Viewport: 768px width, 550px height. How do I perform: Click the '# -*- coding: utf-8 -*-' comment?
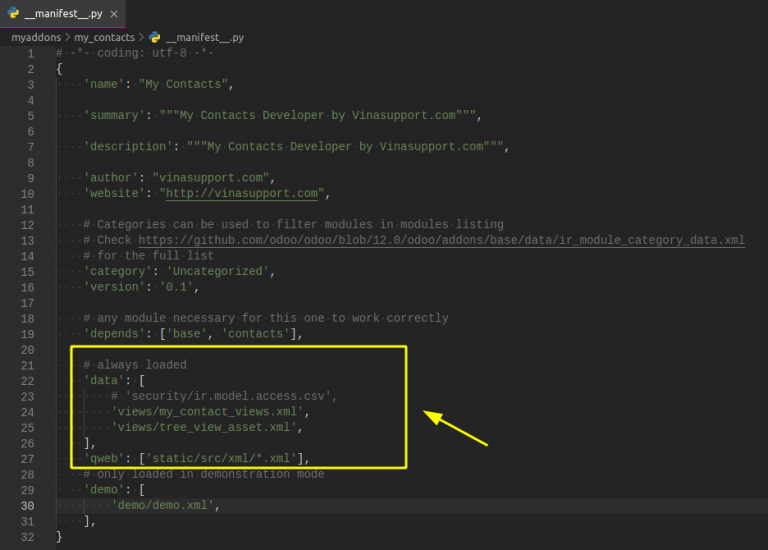134,53
